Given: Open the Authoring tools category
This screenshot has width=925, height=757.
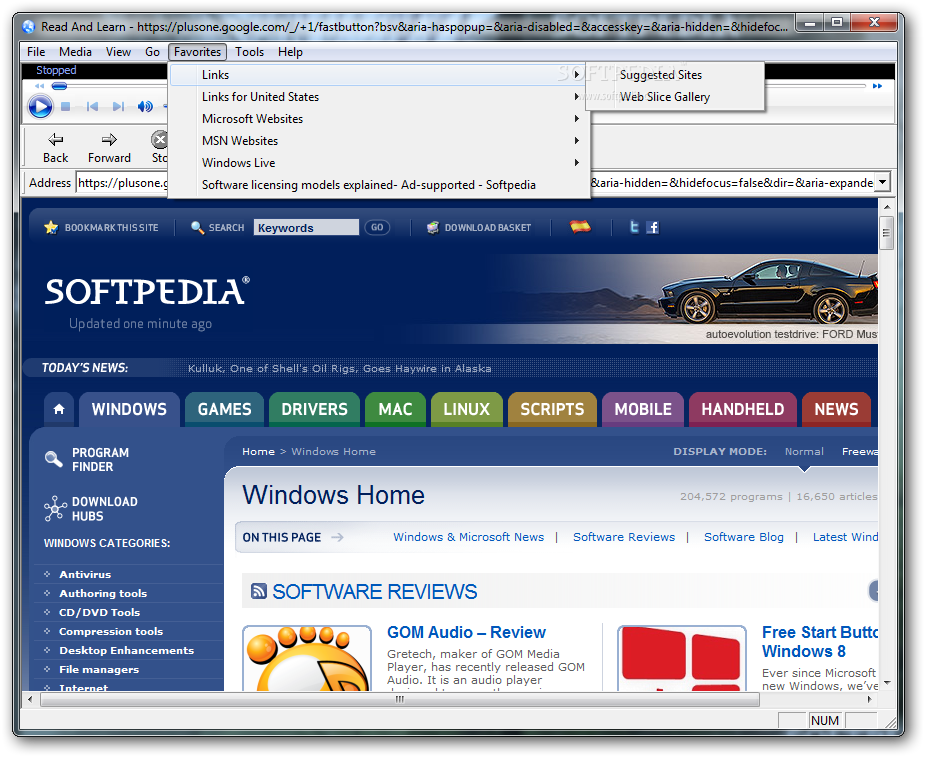Looking at the screenshot, I should click(103, 593).
